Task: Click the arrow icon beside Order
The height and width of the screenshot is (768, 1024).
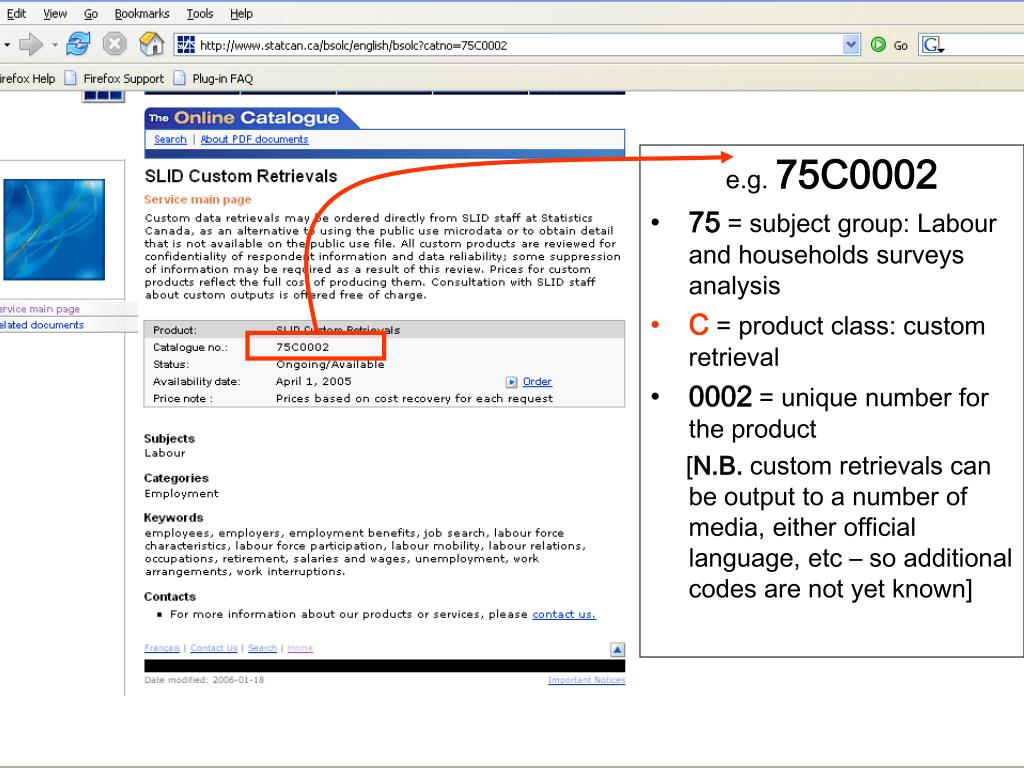Action: (511, 382)
